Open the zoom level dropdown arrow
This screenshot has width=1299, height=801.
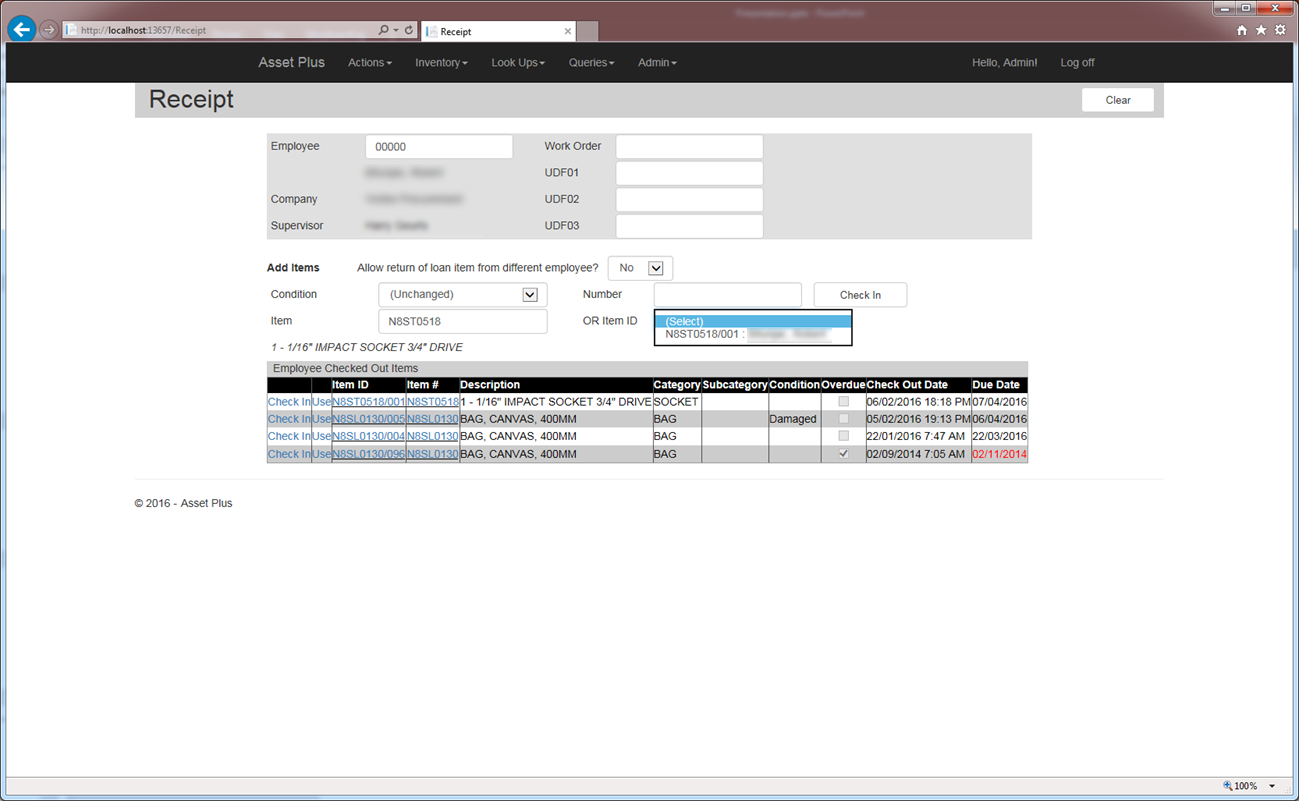coord(1272,786)
